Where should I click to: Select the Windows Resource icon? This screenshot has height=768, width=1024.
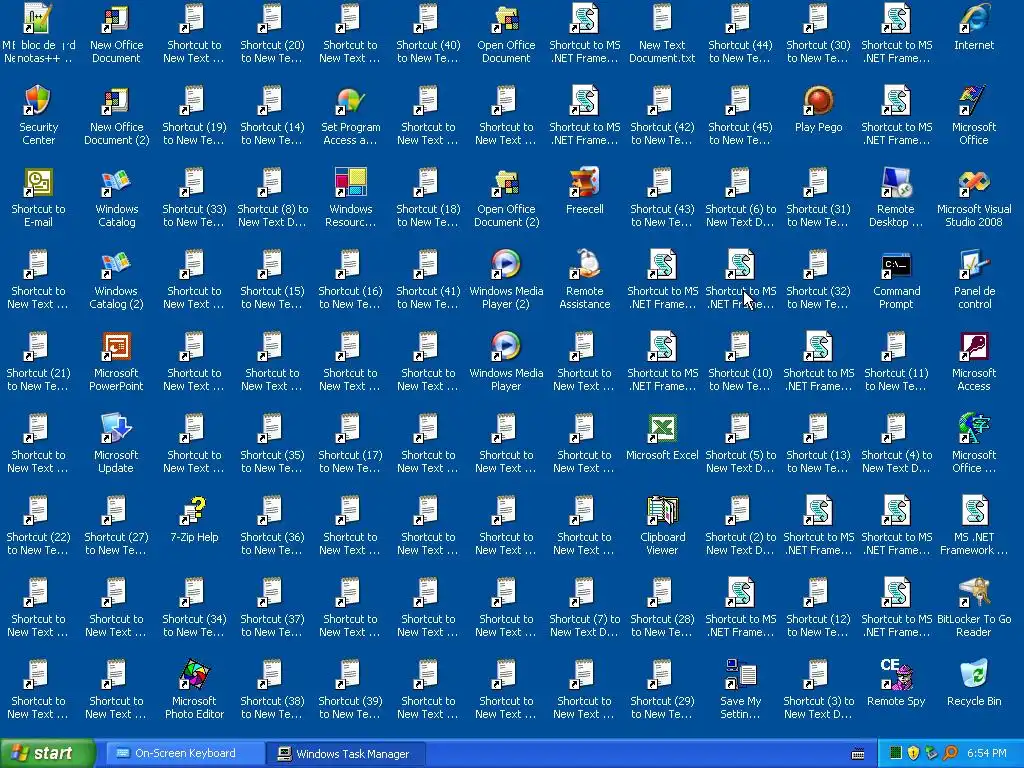[x=350, y=197]
